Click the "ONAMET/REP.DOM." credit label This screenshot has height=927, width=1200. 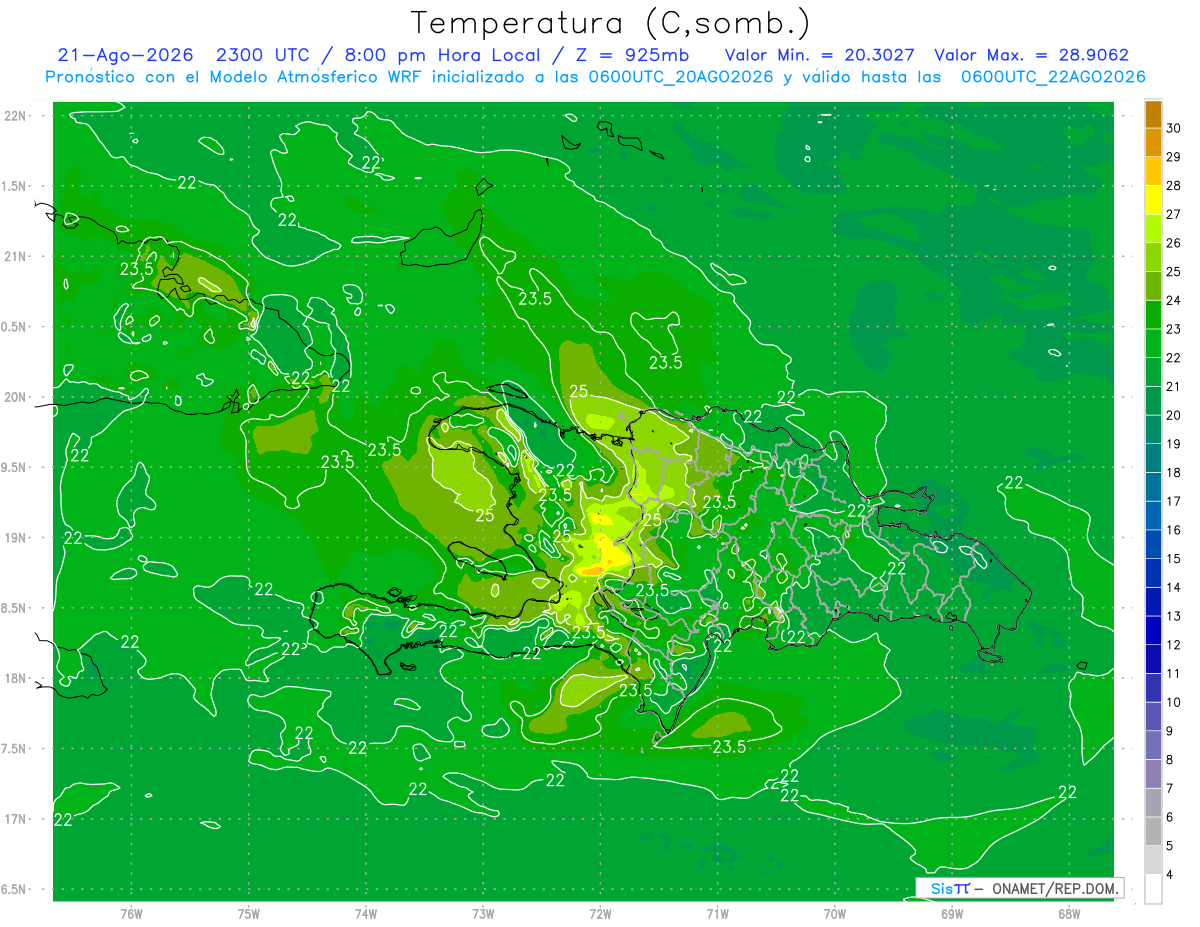pyautogui.click(x=1056, y=888)
